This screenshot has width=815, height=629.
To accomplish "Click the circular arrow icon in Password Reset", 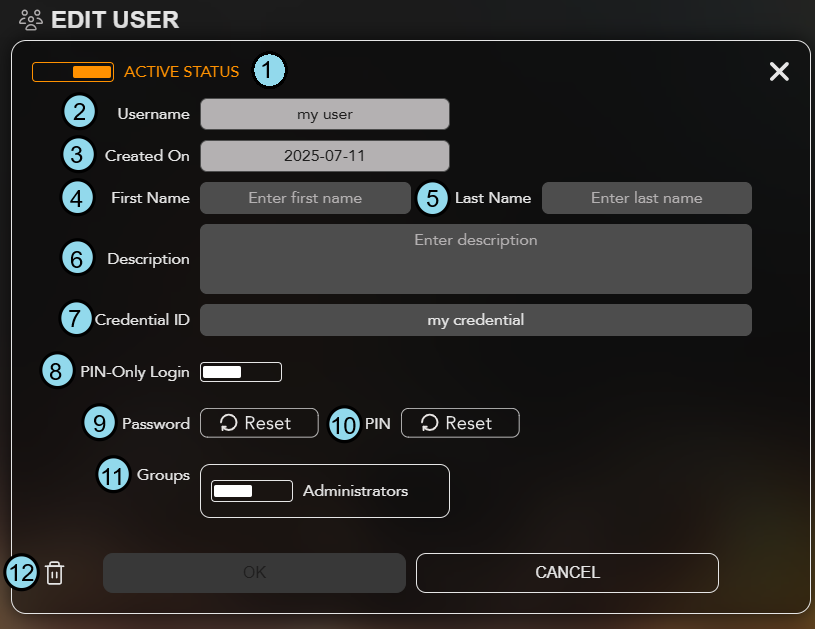I will click(229, 423).
